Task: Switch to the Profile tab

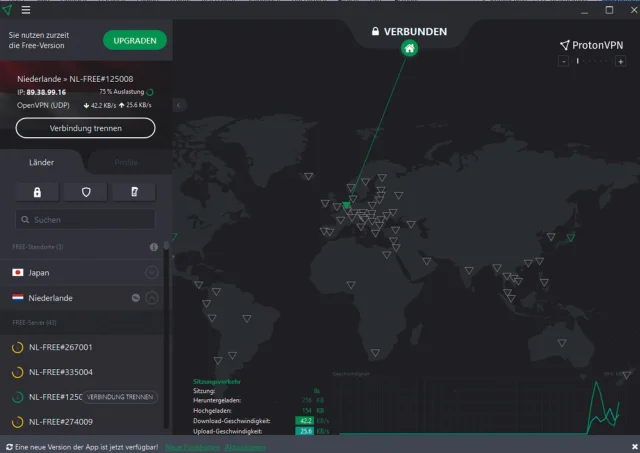Action: pos(126,162)
